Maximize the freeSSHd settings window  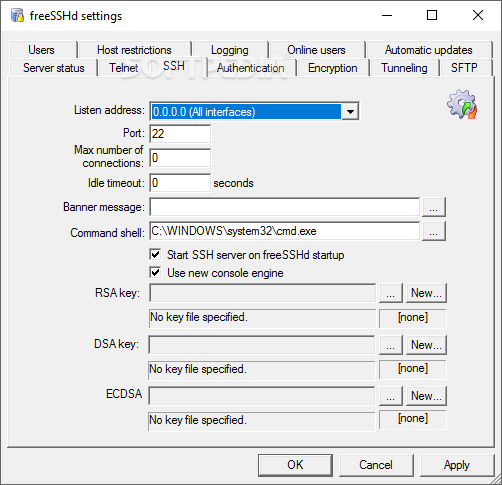coord(432,15)
